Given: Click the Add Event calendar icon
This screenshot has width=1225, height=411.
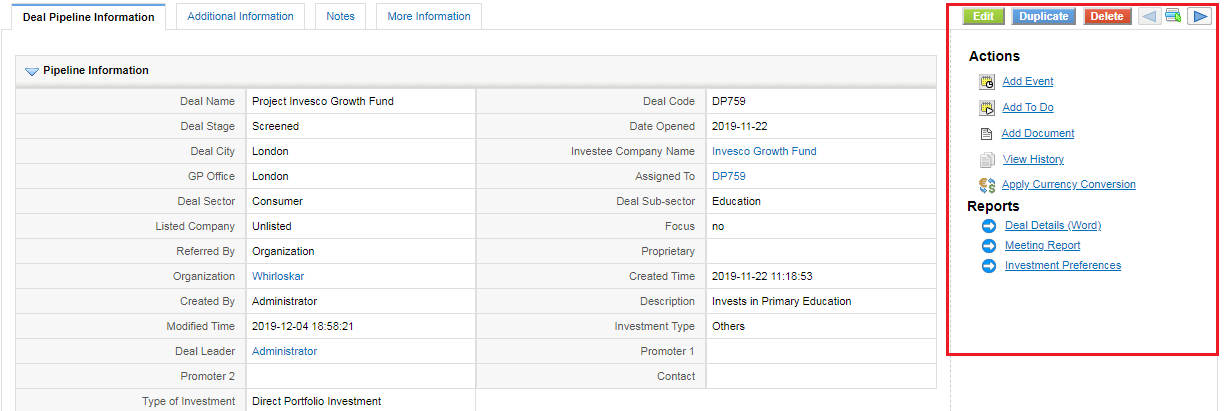Looking at the screenshot, I should (986, 82).
